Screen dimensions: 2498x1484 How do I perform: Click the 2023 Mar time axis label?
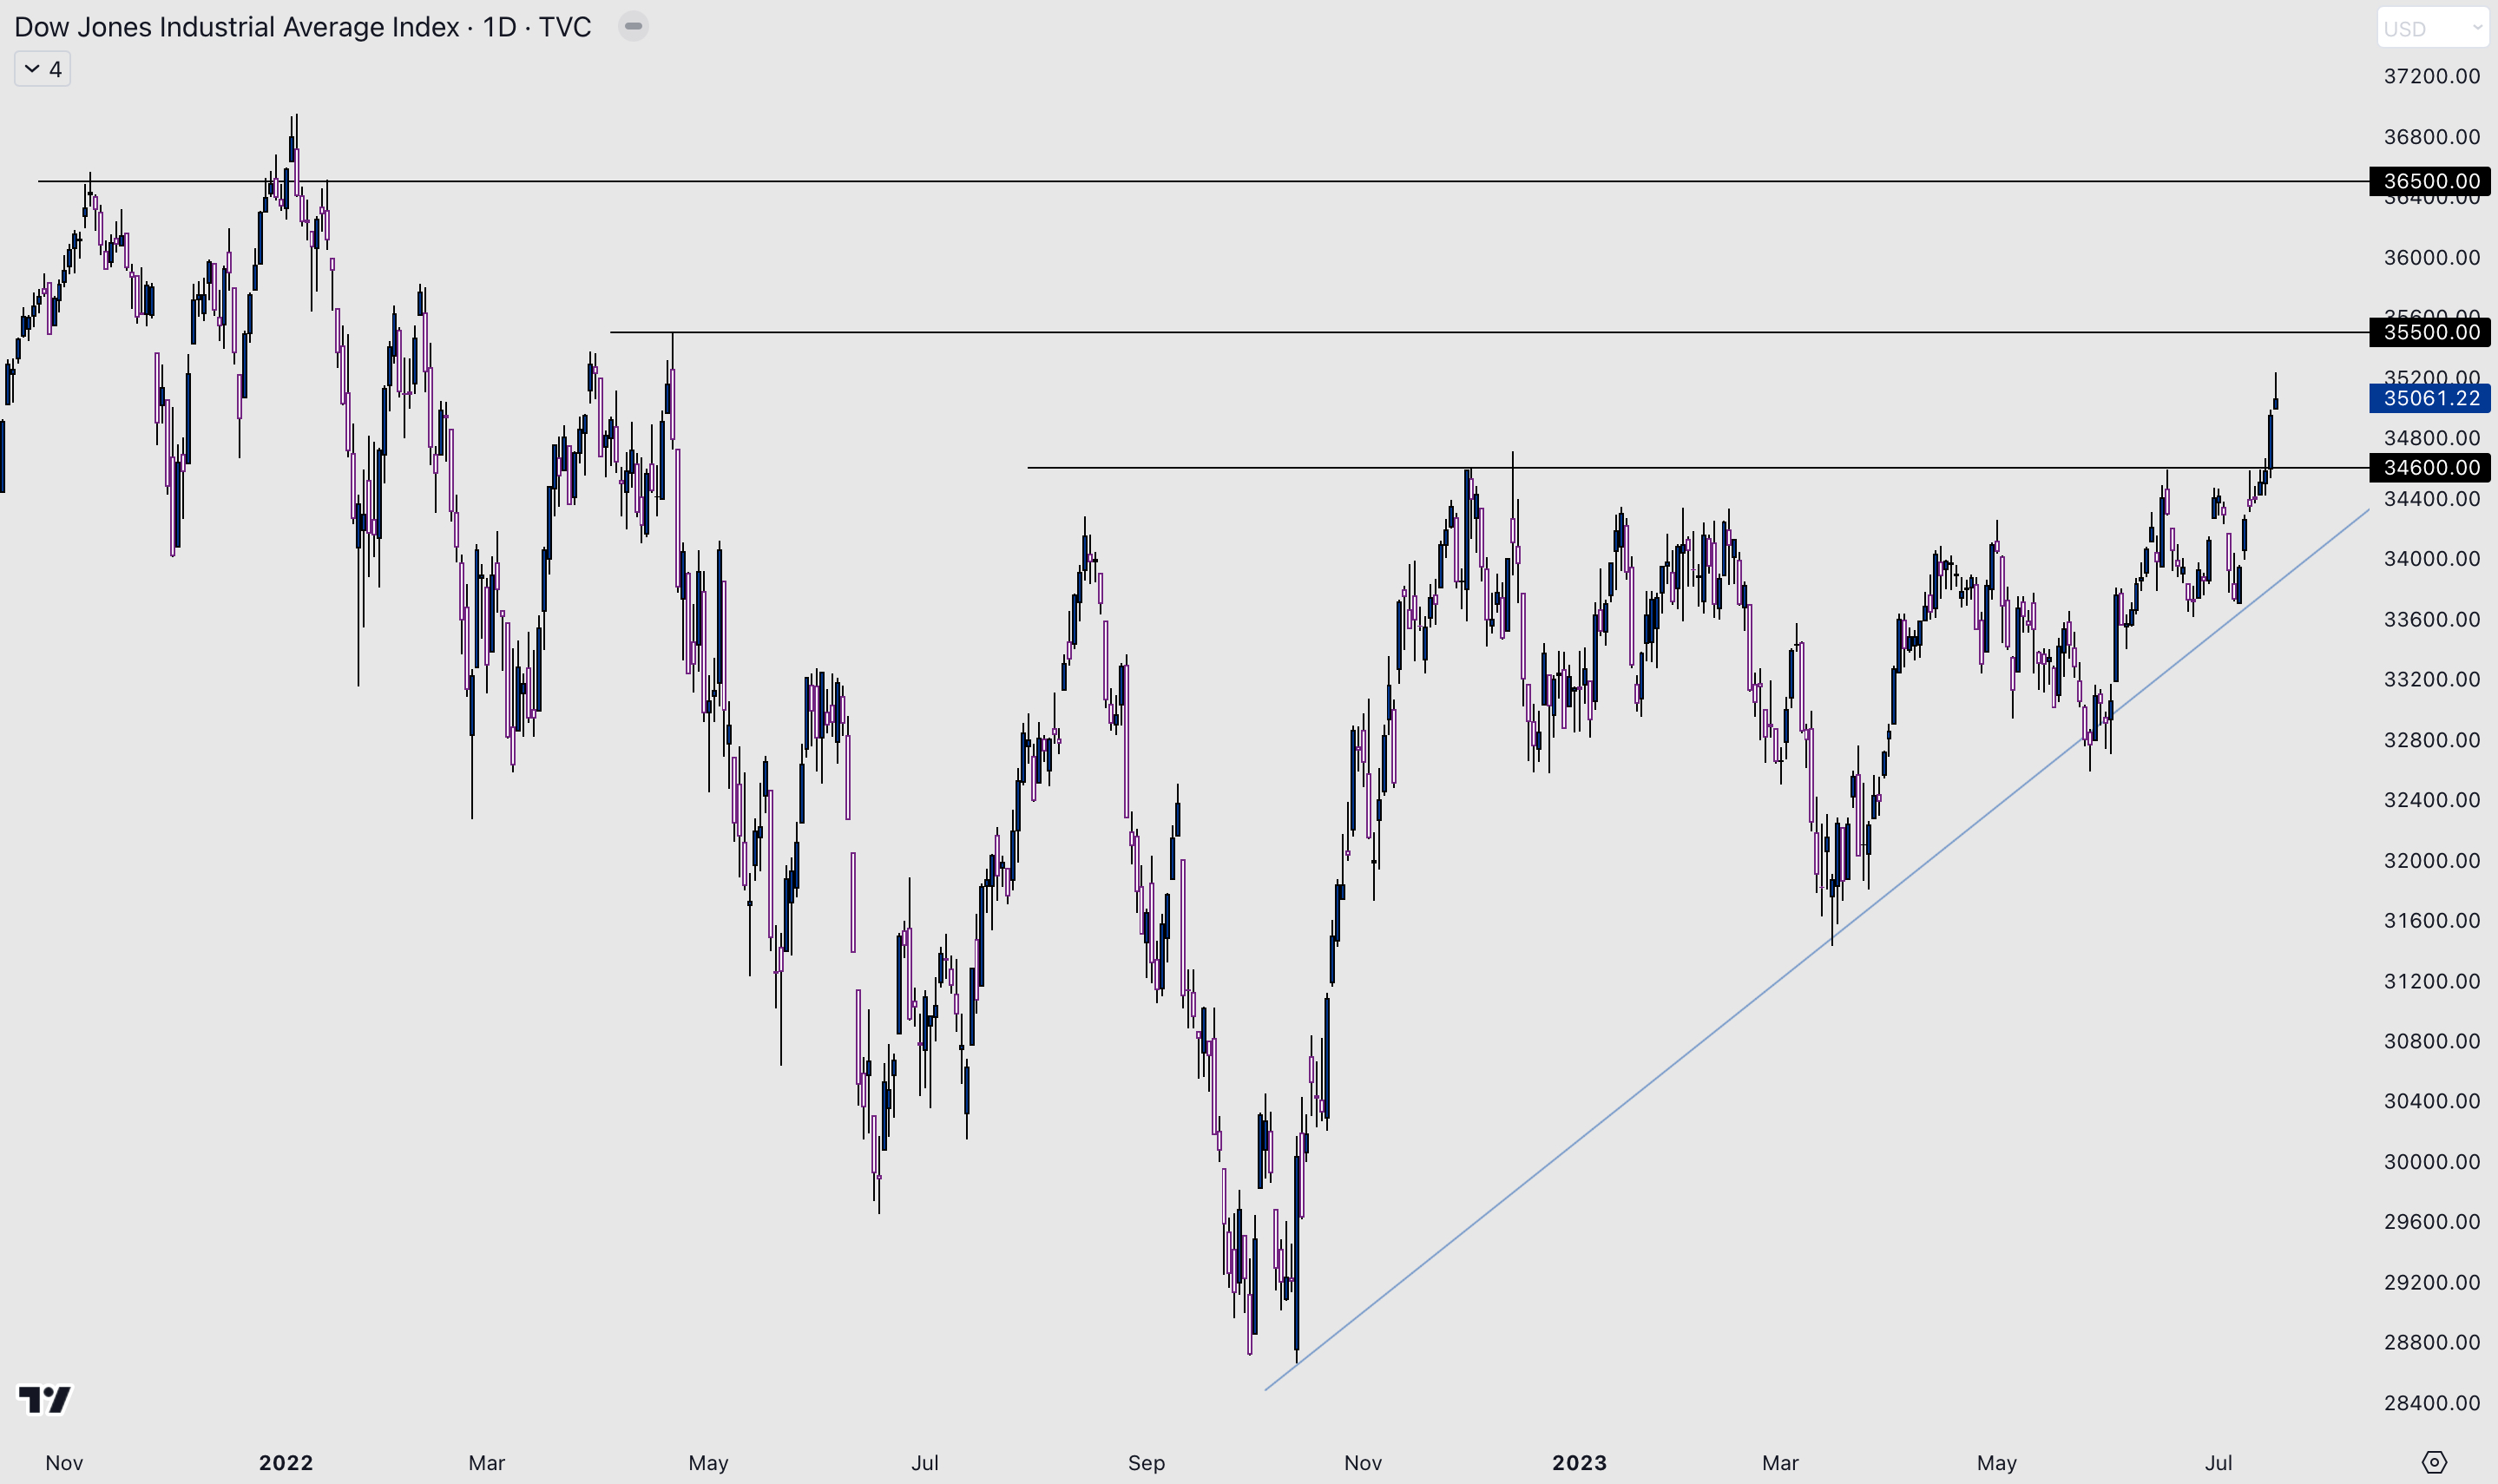[1780, 1463]
